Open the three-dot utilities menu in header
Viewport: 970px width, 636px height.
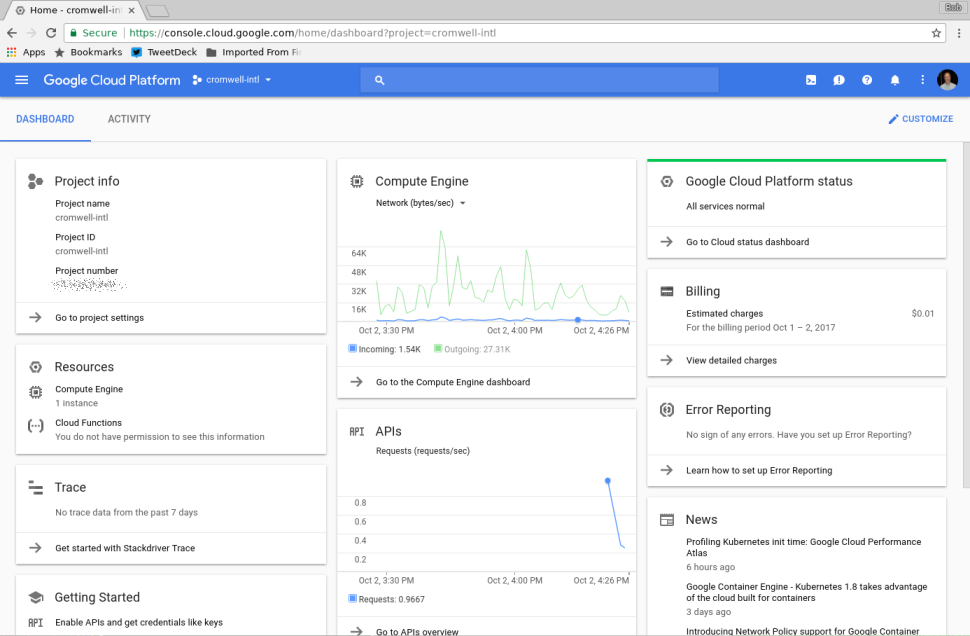(x=922, y=80)
